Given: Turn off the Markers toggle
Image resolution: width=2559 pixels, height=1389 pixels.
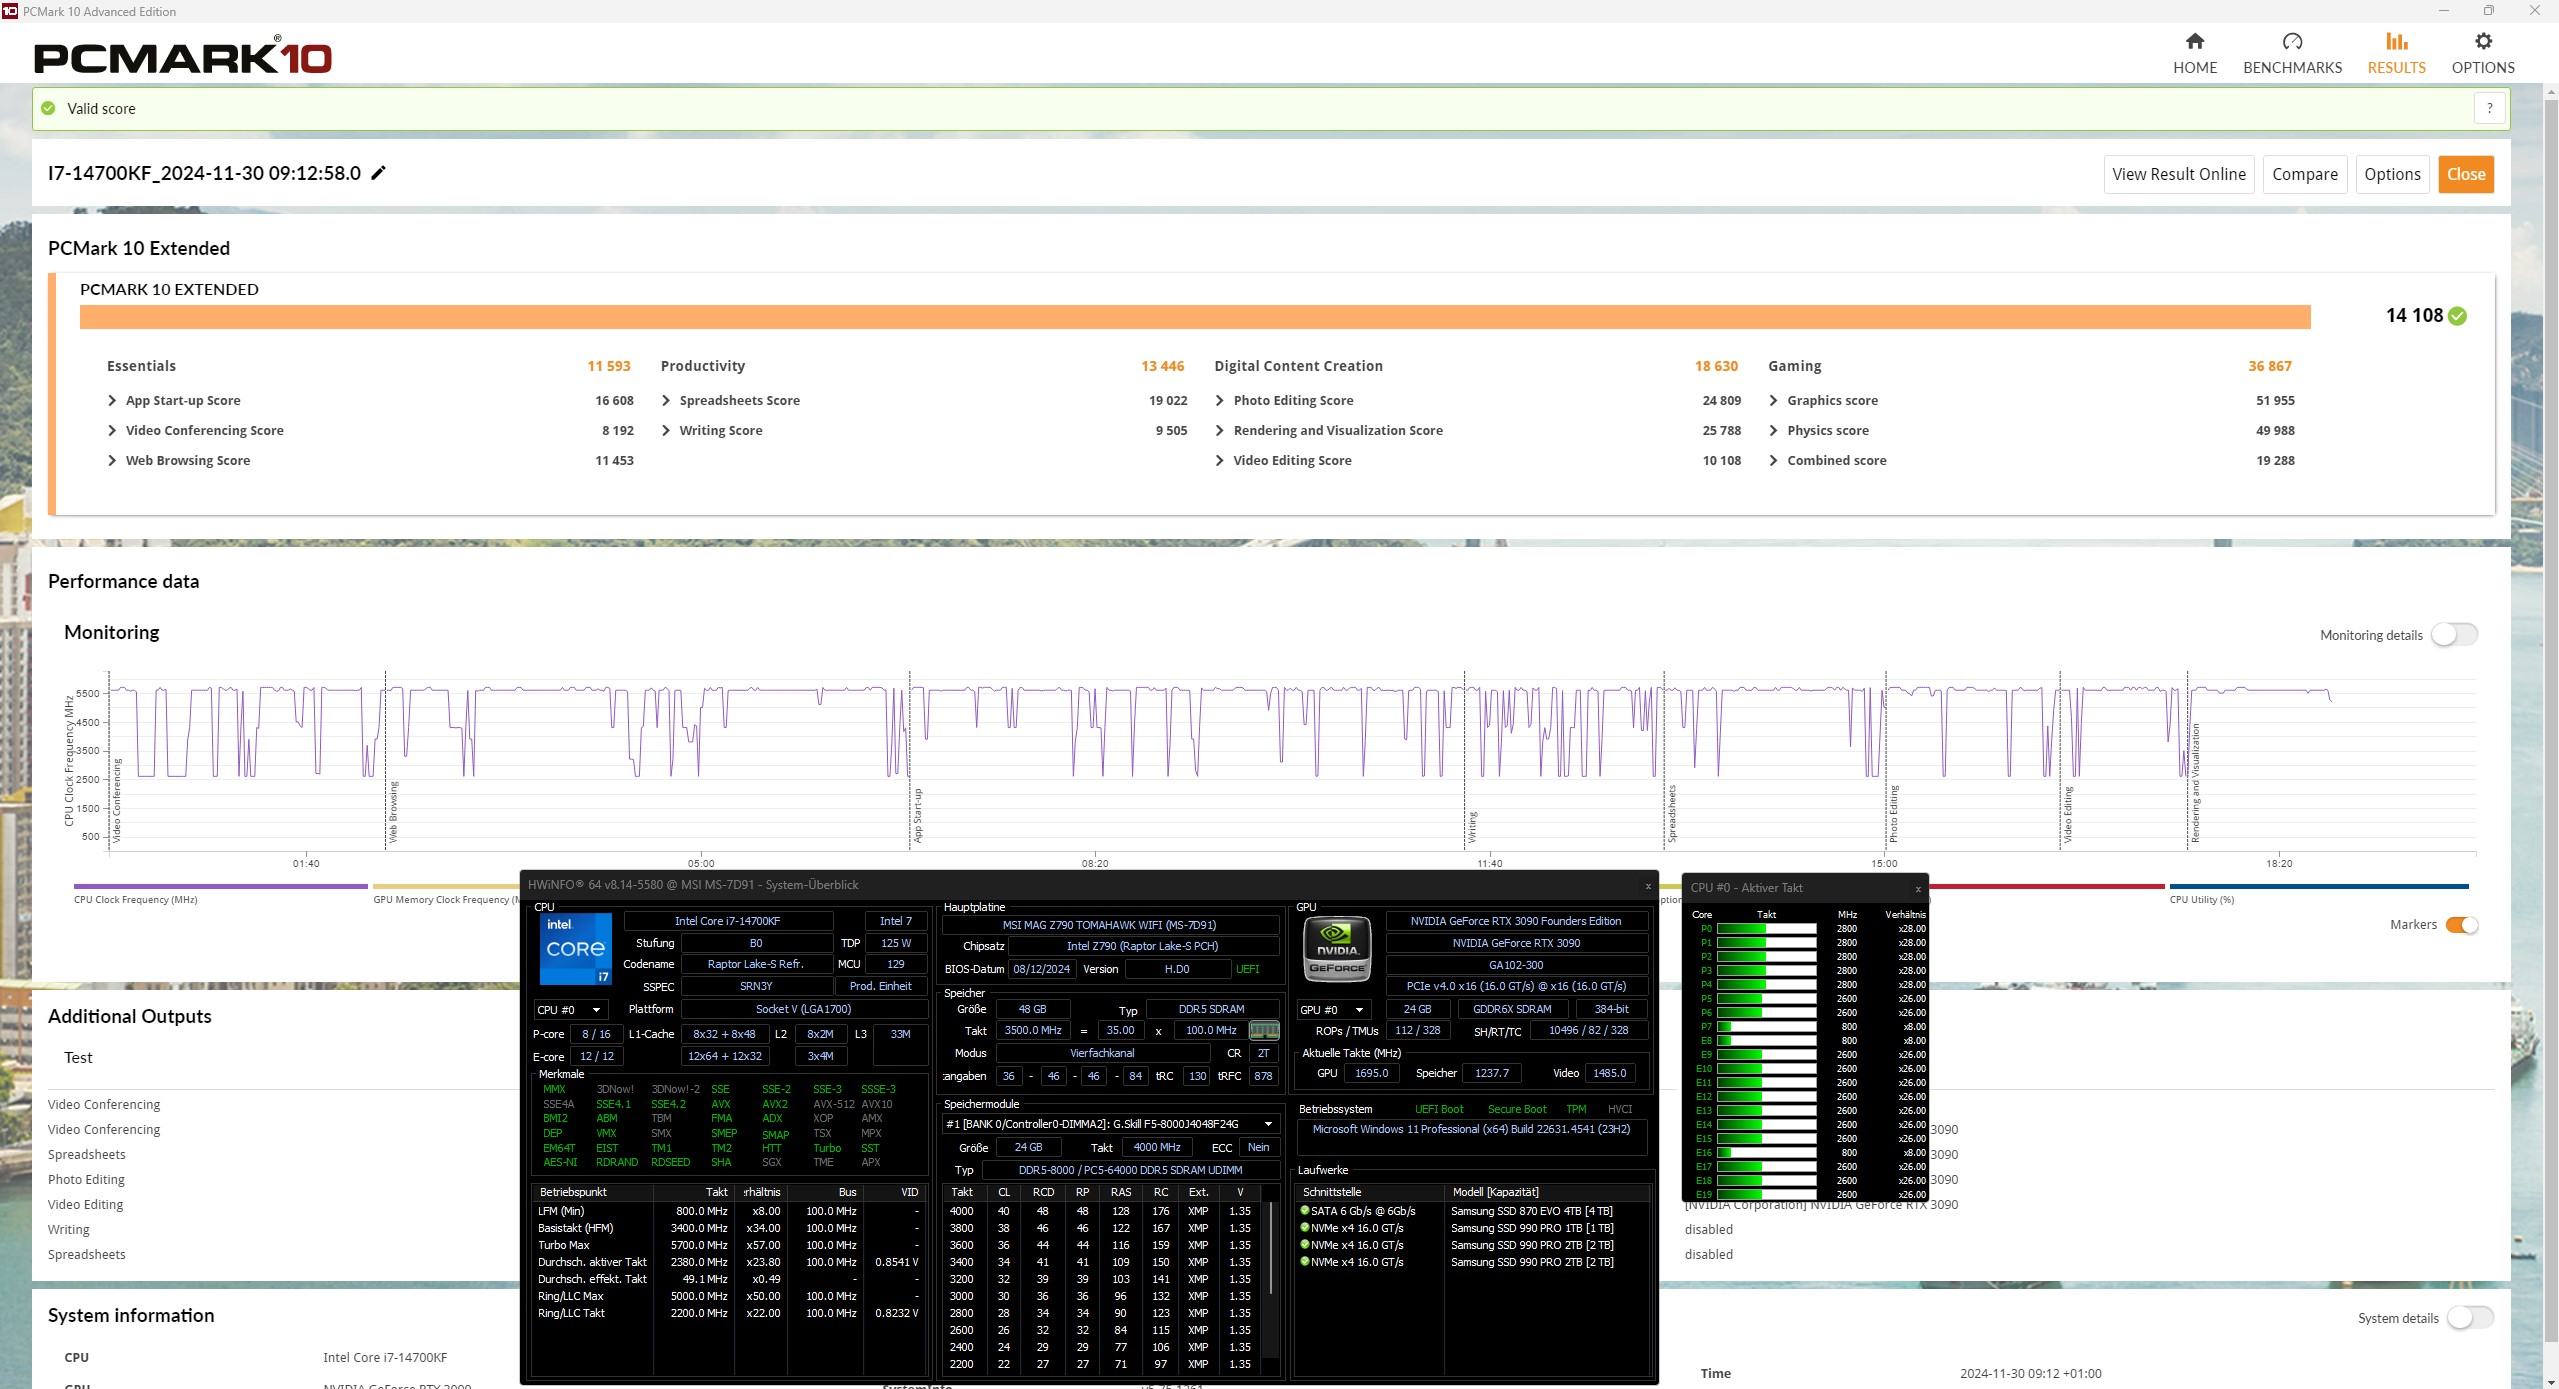Looking at the screenshot, I should (x=2460, y=925).
